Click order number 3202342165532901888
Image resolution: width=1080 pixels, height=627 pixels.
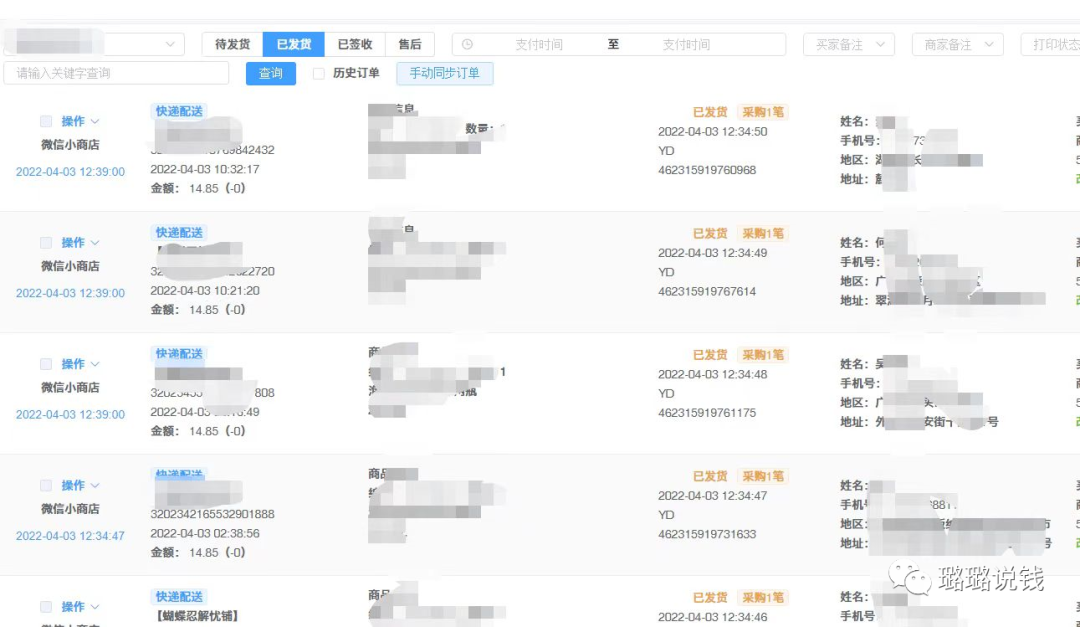[212, 514]
